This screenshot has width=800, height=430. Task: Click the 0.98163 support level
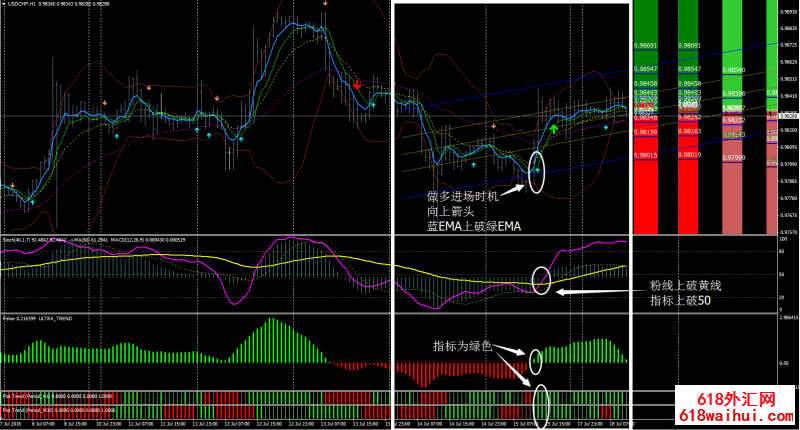pos(689,131)
